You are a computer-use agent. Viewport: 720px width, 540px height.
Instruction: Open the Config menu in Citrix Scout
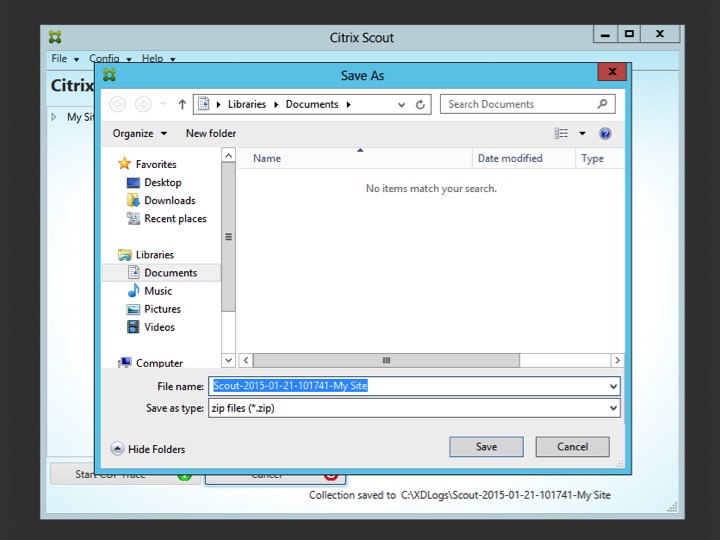point(110,58)
